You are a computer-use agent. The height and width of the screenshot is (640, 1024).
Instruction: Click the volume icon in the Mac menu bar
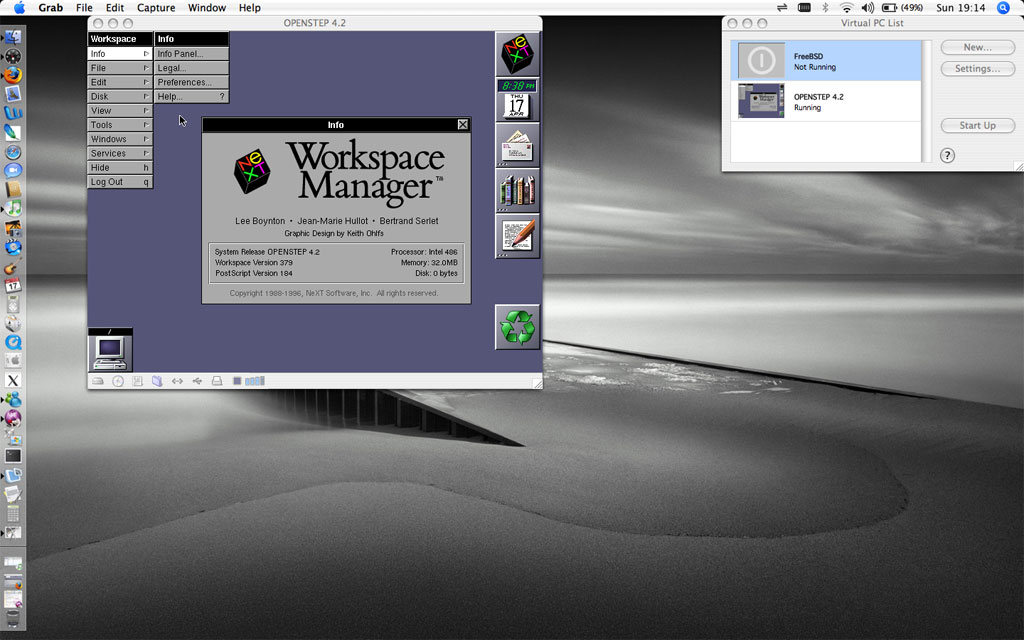[x=866, y=8]
